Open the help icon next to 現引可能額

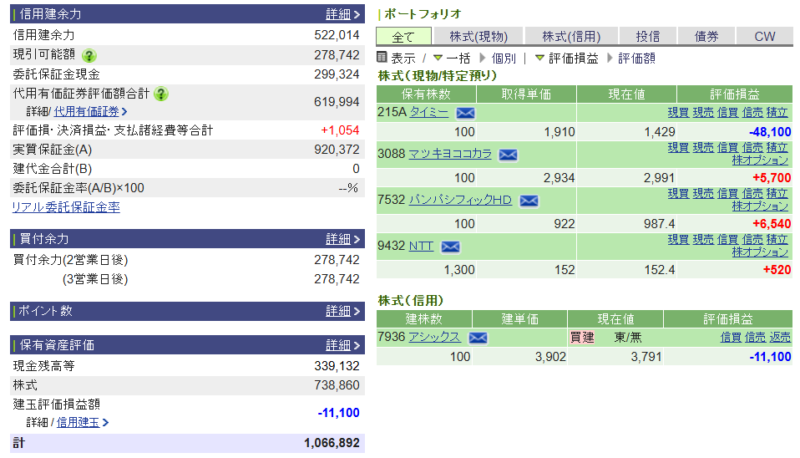[x=89, y=55]
